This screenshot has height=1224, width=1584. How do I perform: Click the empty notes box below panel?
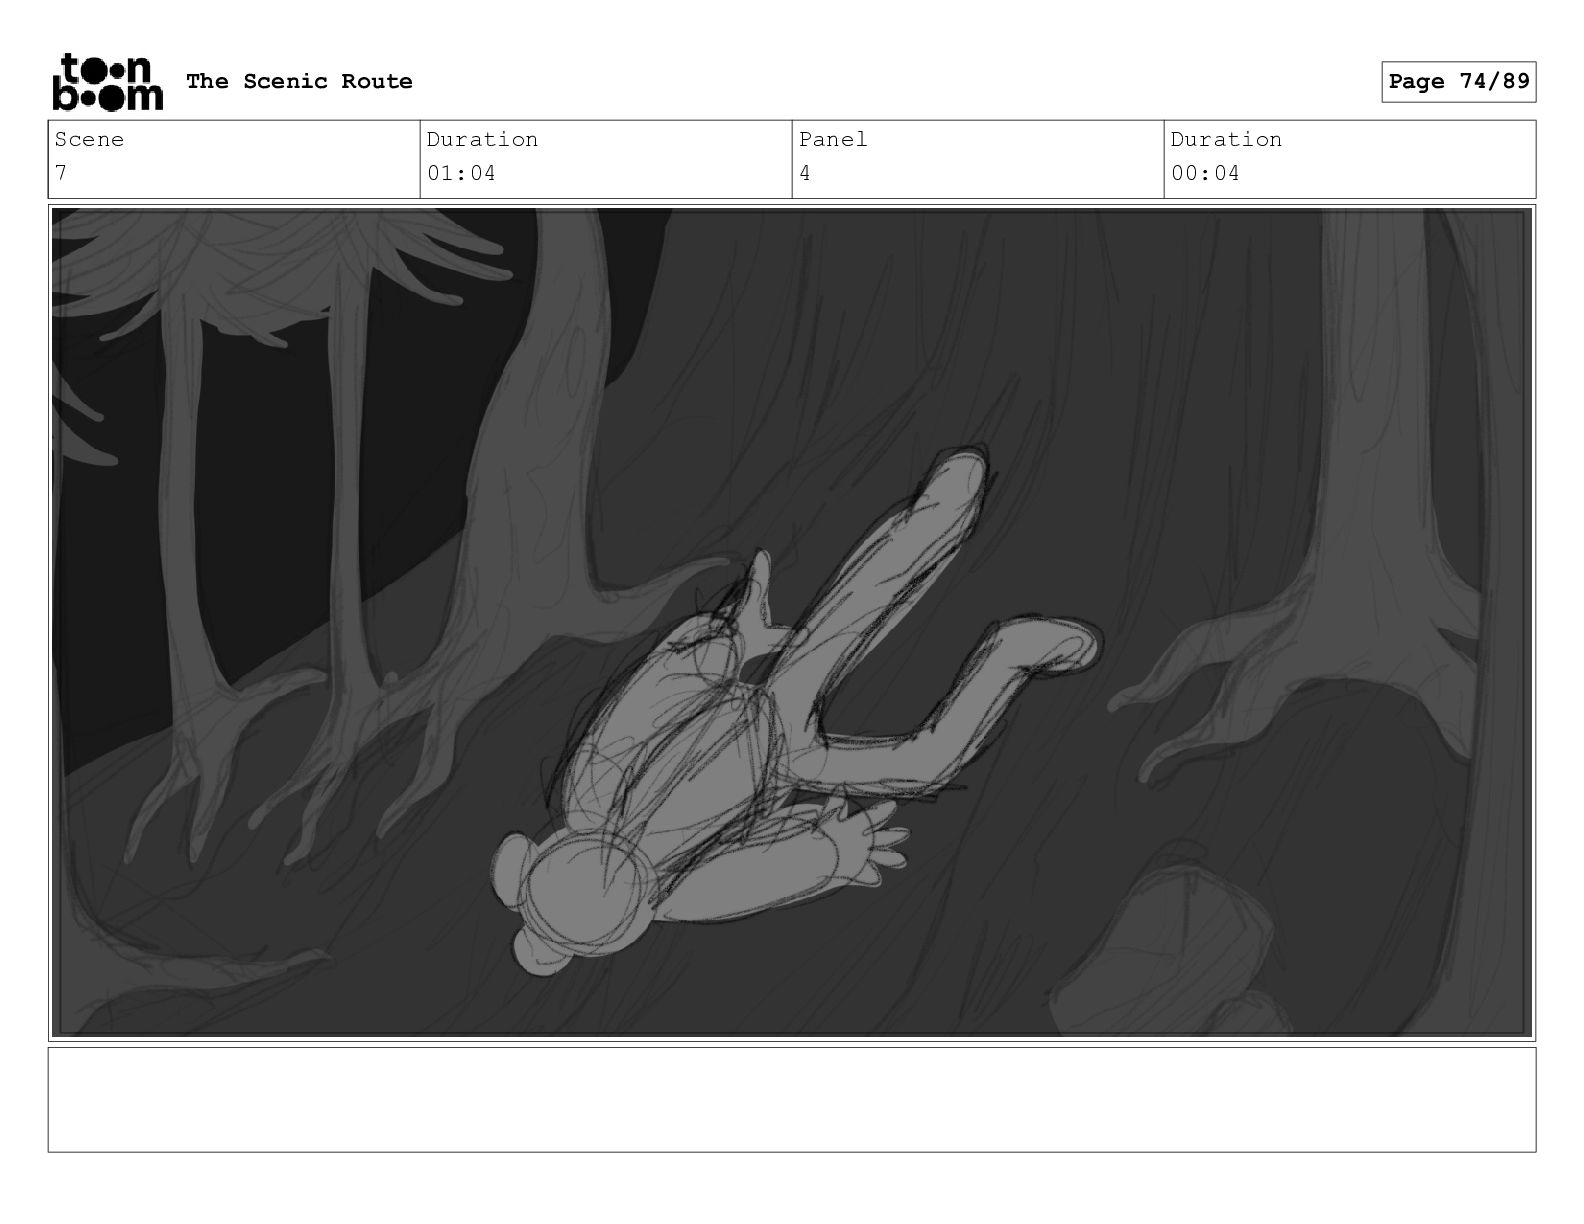(x=792, y=1099)
